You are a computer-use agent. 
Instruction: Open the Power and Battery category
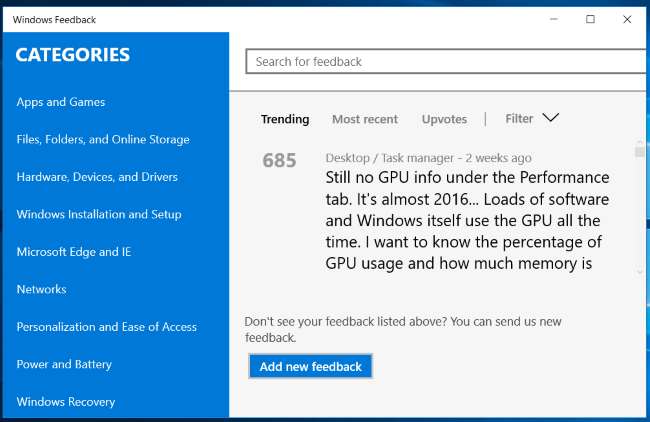coord(64,364)
